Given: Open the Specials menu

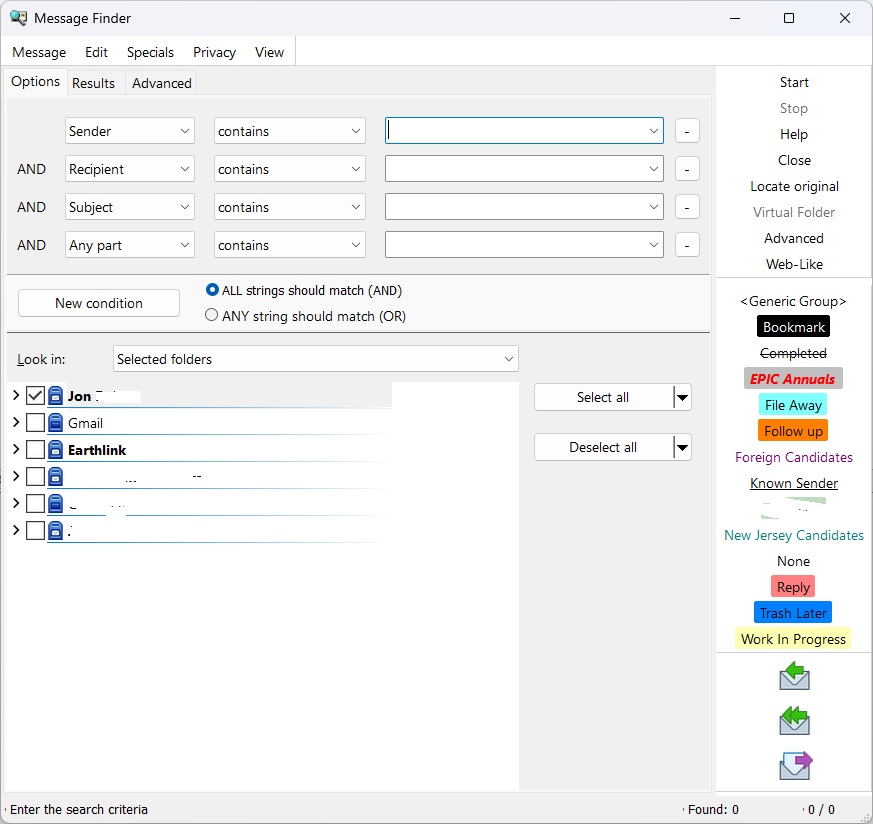Looking at the screenshot, I should point(150,52).
